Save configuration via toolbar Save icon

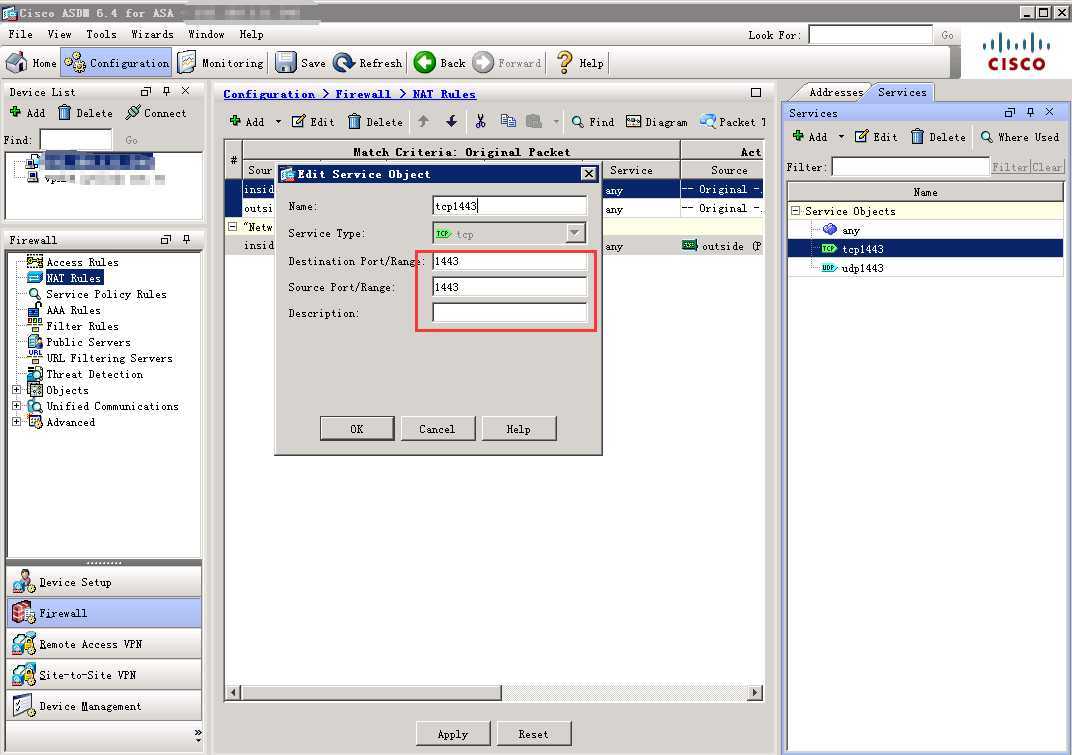click(301, 63)
